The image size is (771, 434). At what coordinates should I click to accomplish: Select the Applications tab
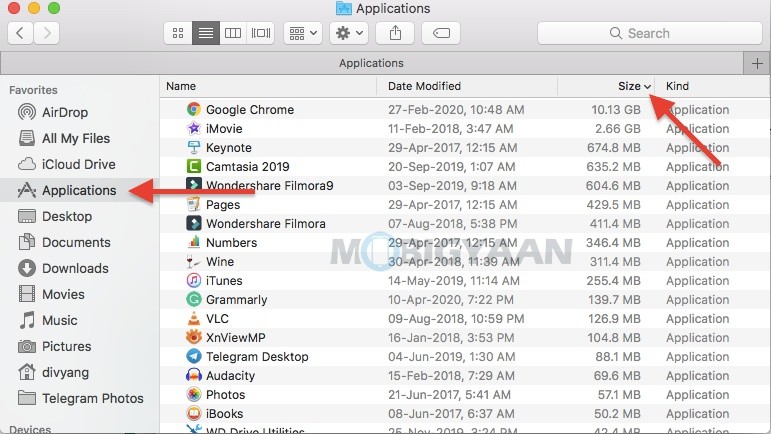point(371,63)
